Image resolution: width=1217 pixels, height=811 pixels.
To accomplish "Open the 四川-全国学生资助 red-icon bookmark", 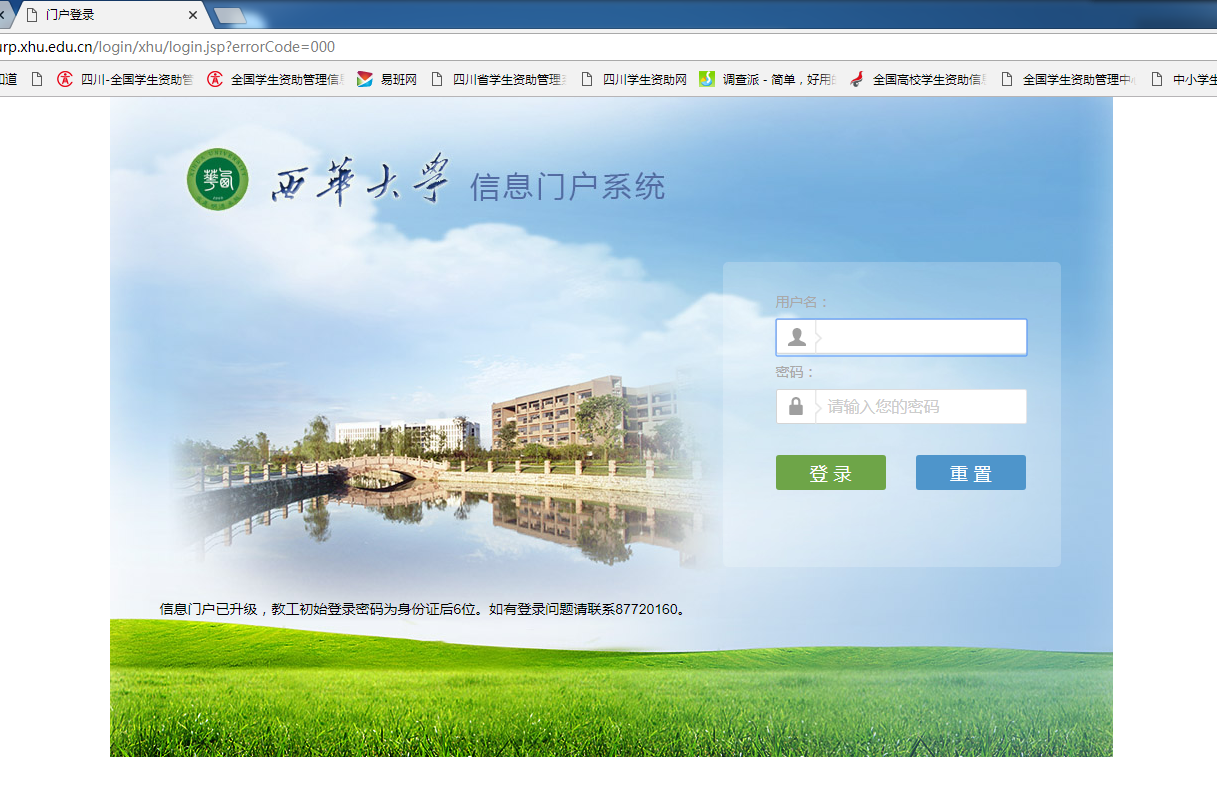I will coord(65,80).
